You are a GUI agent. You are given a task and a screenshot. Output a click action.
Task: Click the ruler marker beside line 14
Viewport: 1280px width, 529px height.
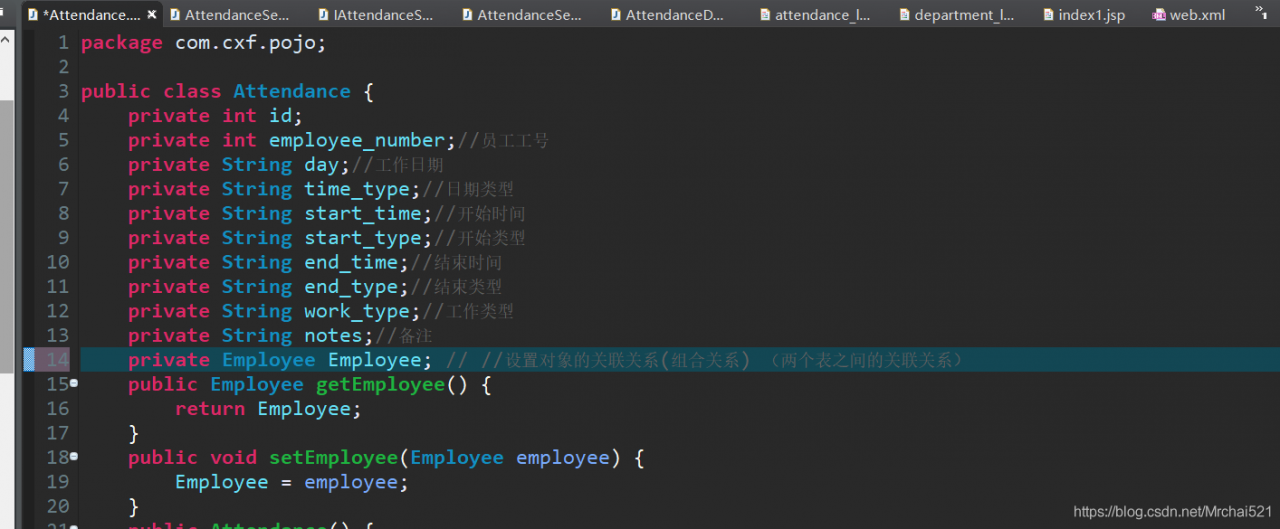29,360
